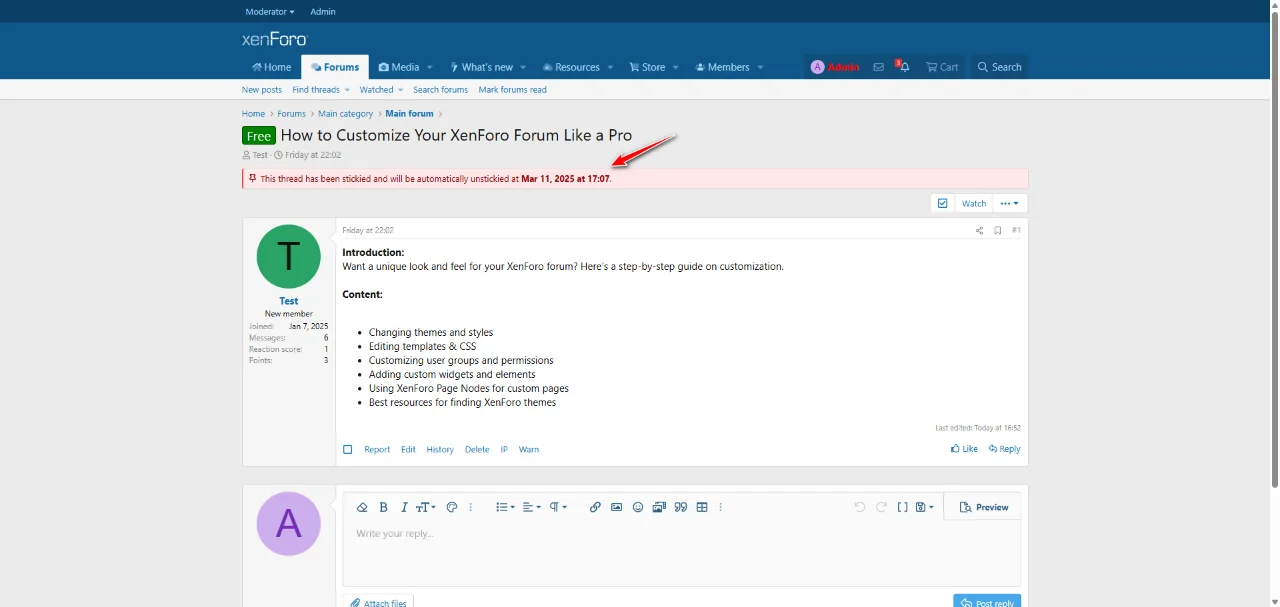The width and height of the screenshot is (1280, 607).
Task: Open the font size dropdown
Action: [426, 507]
